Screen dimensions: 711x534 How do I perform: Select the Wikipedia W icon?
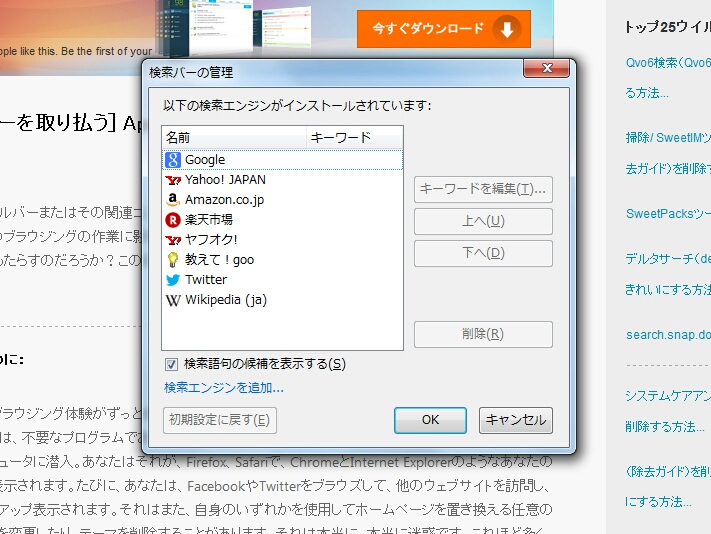pyautogui.click(x=173, y=300)
